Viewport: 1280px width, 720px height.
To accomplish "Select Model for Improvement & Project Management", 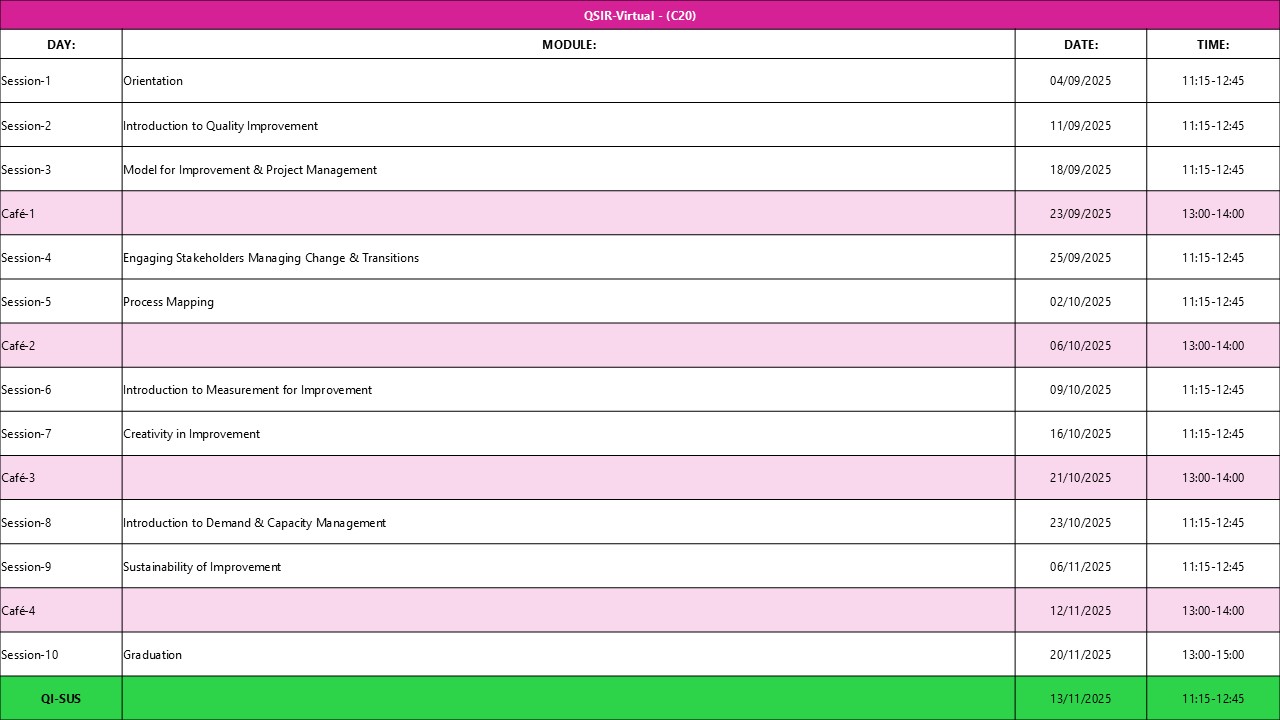I will (x=250, y=170).
